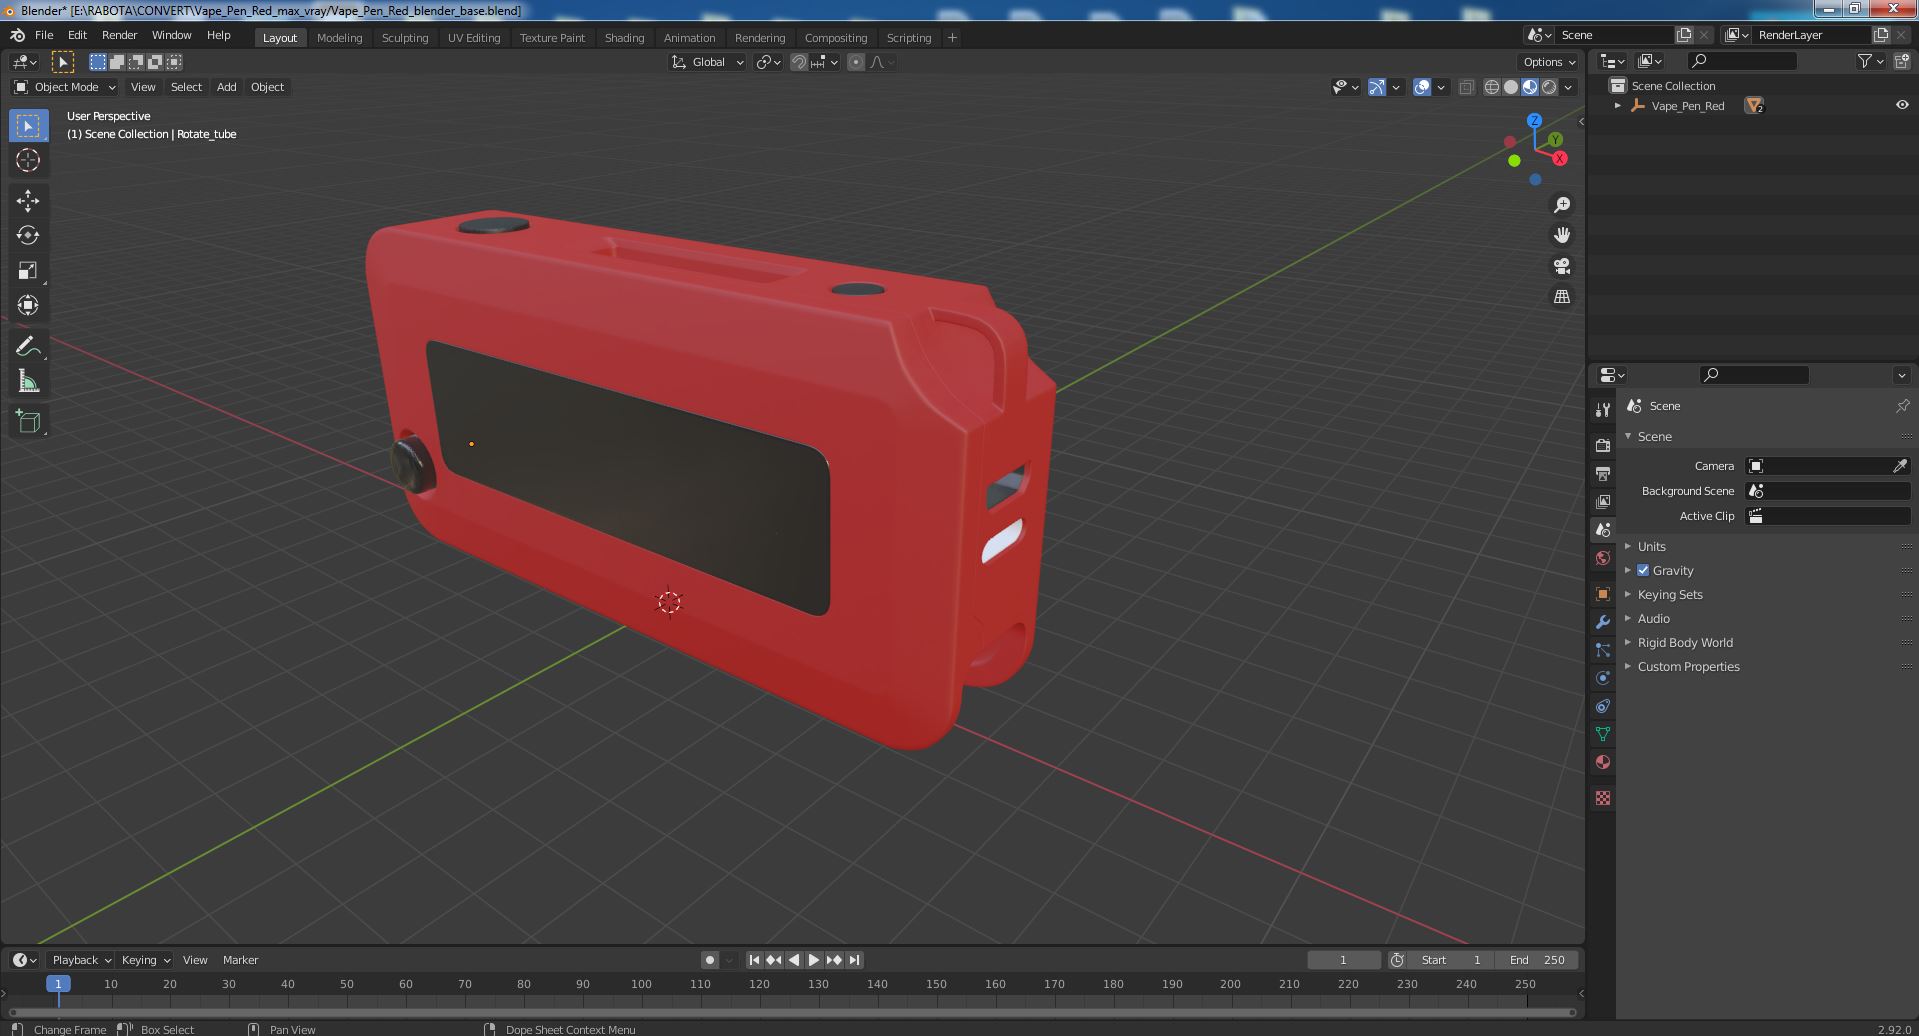Image resolution: width=1919 pixels, height=1036 pixels.
Task: Click the current frame number field
Action: (1343, 960)
